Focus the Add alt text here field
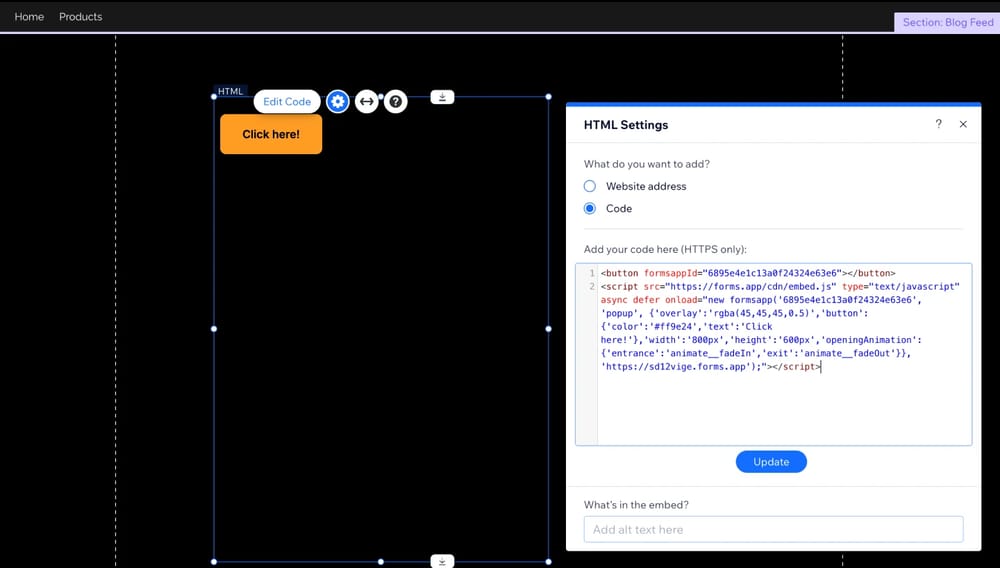This screenshot has width=1000, height=568. 774,529
